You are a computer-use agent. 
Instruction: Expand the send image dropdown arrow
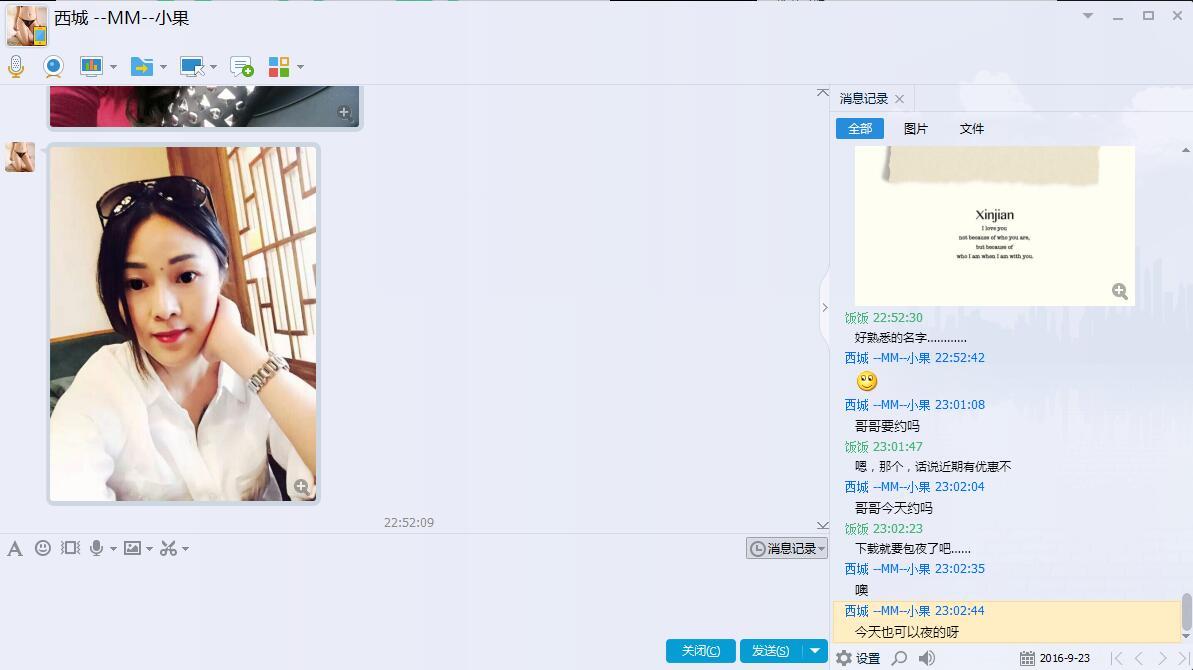(x=149, y=548)
